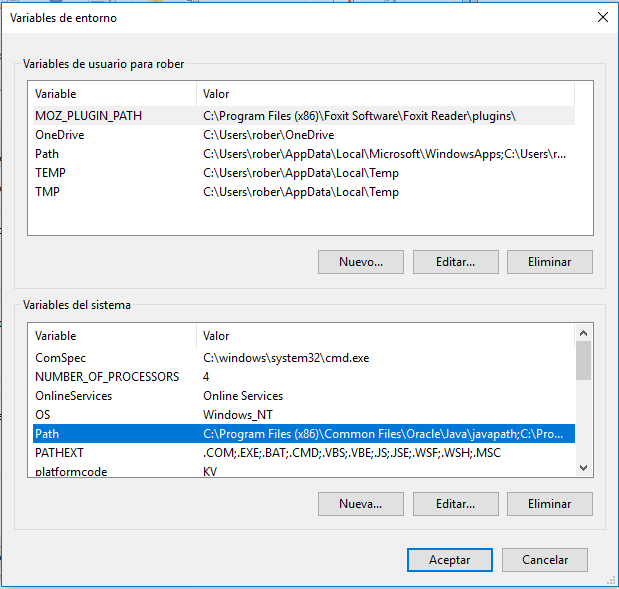This screenshot has height=589, width=619.
Task: Click the Online Services value
Action: tap(243, 396)
